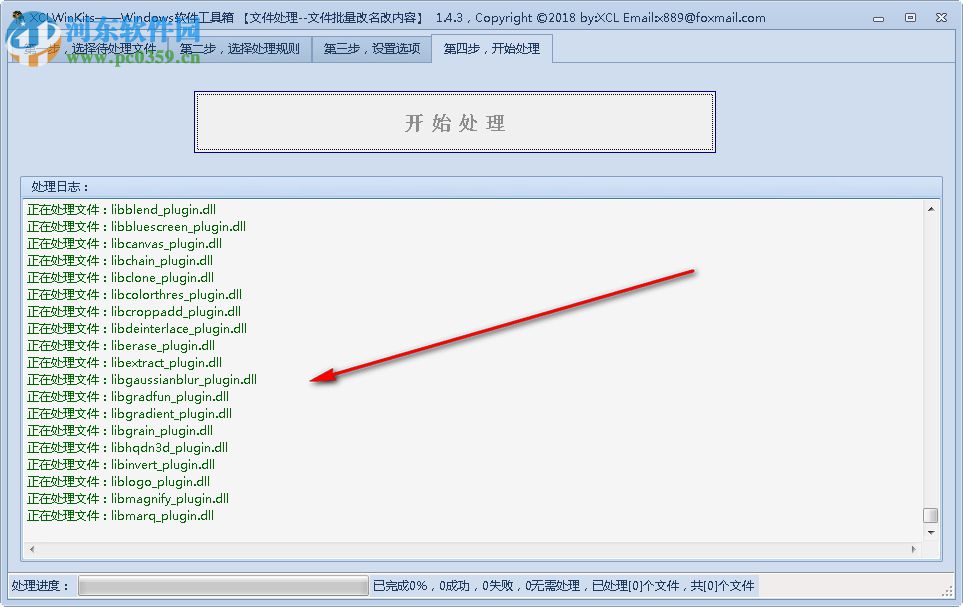
Task: Click the horizontal scroll-left arrow below the log
Action: click(30, 549)
